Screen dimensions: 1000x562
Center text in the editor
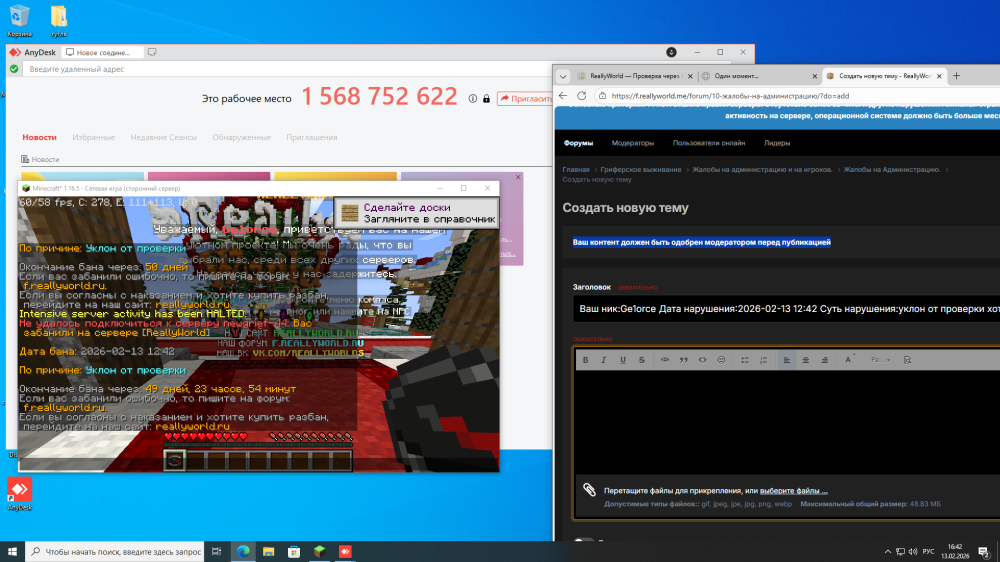pyautogui.click(x=805, y=360)
